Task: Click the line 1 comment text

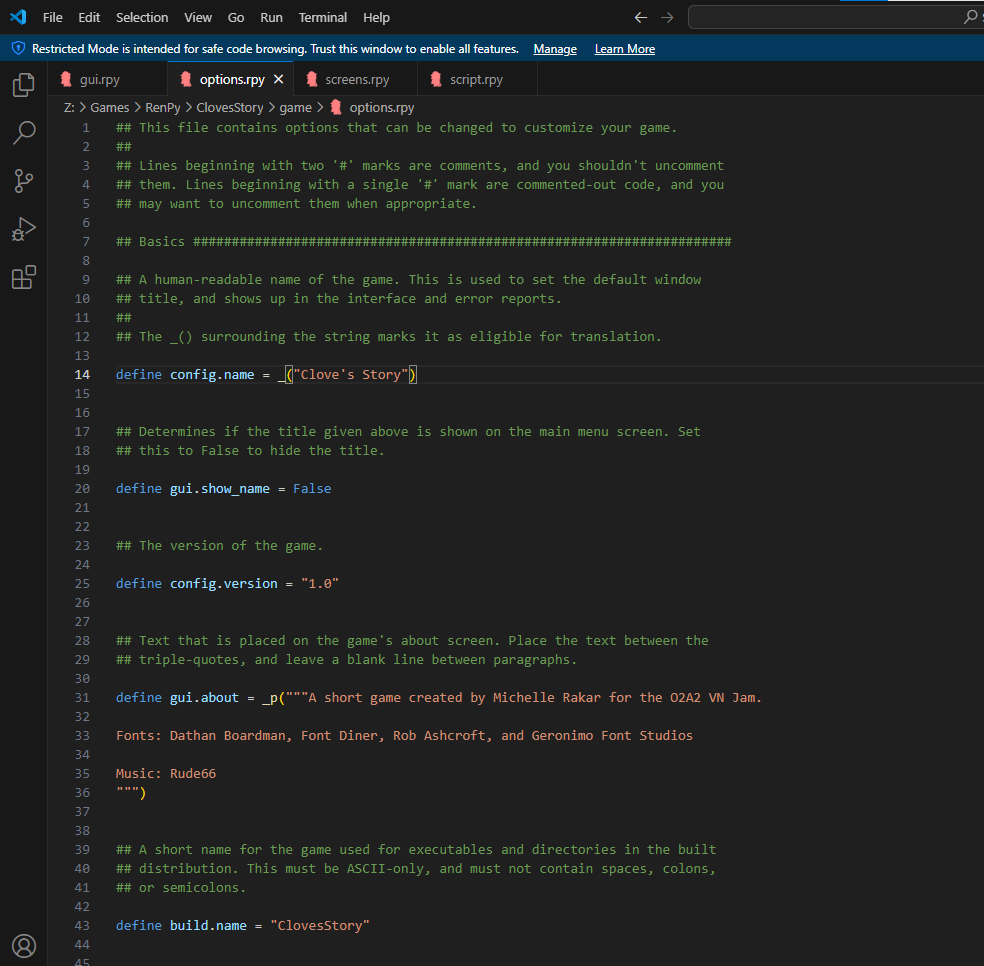Action: [397, 128]
